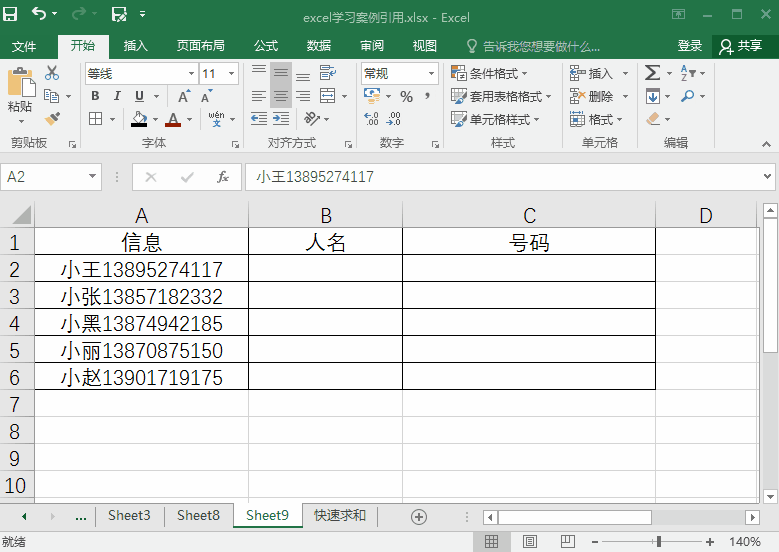Click the Increase Decimal icon
Image resolution: width=779 pixels, height=552 pixels.
(371, 119)
